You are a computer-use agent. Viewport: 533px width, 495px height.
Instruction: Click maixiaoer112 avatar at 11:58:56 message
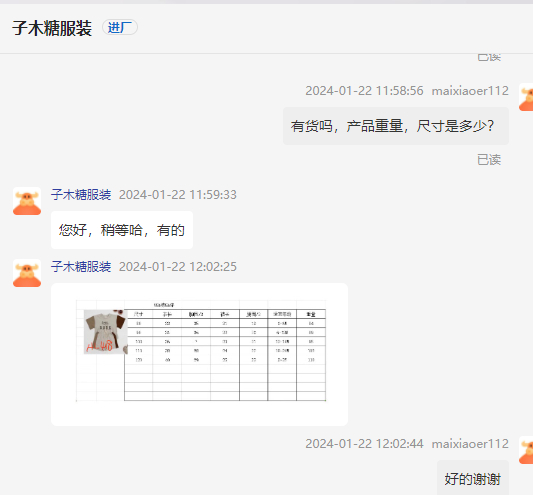pos(526,97)
